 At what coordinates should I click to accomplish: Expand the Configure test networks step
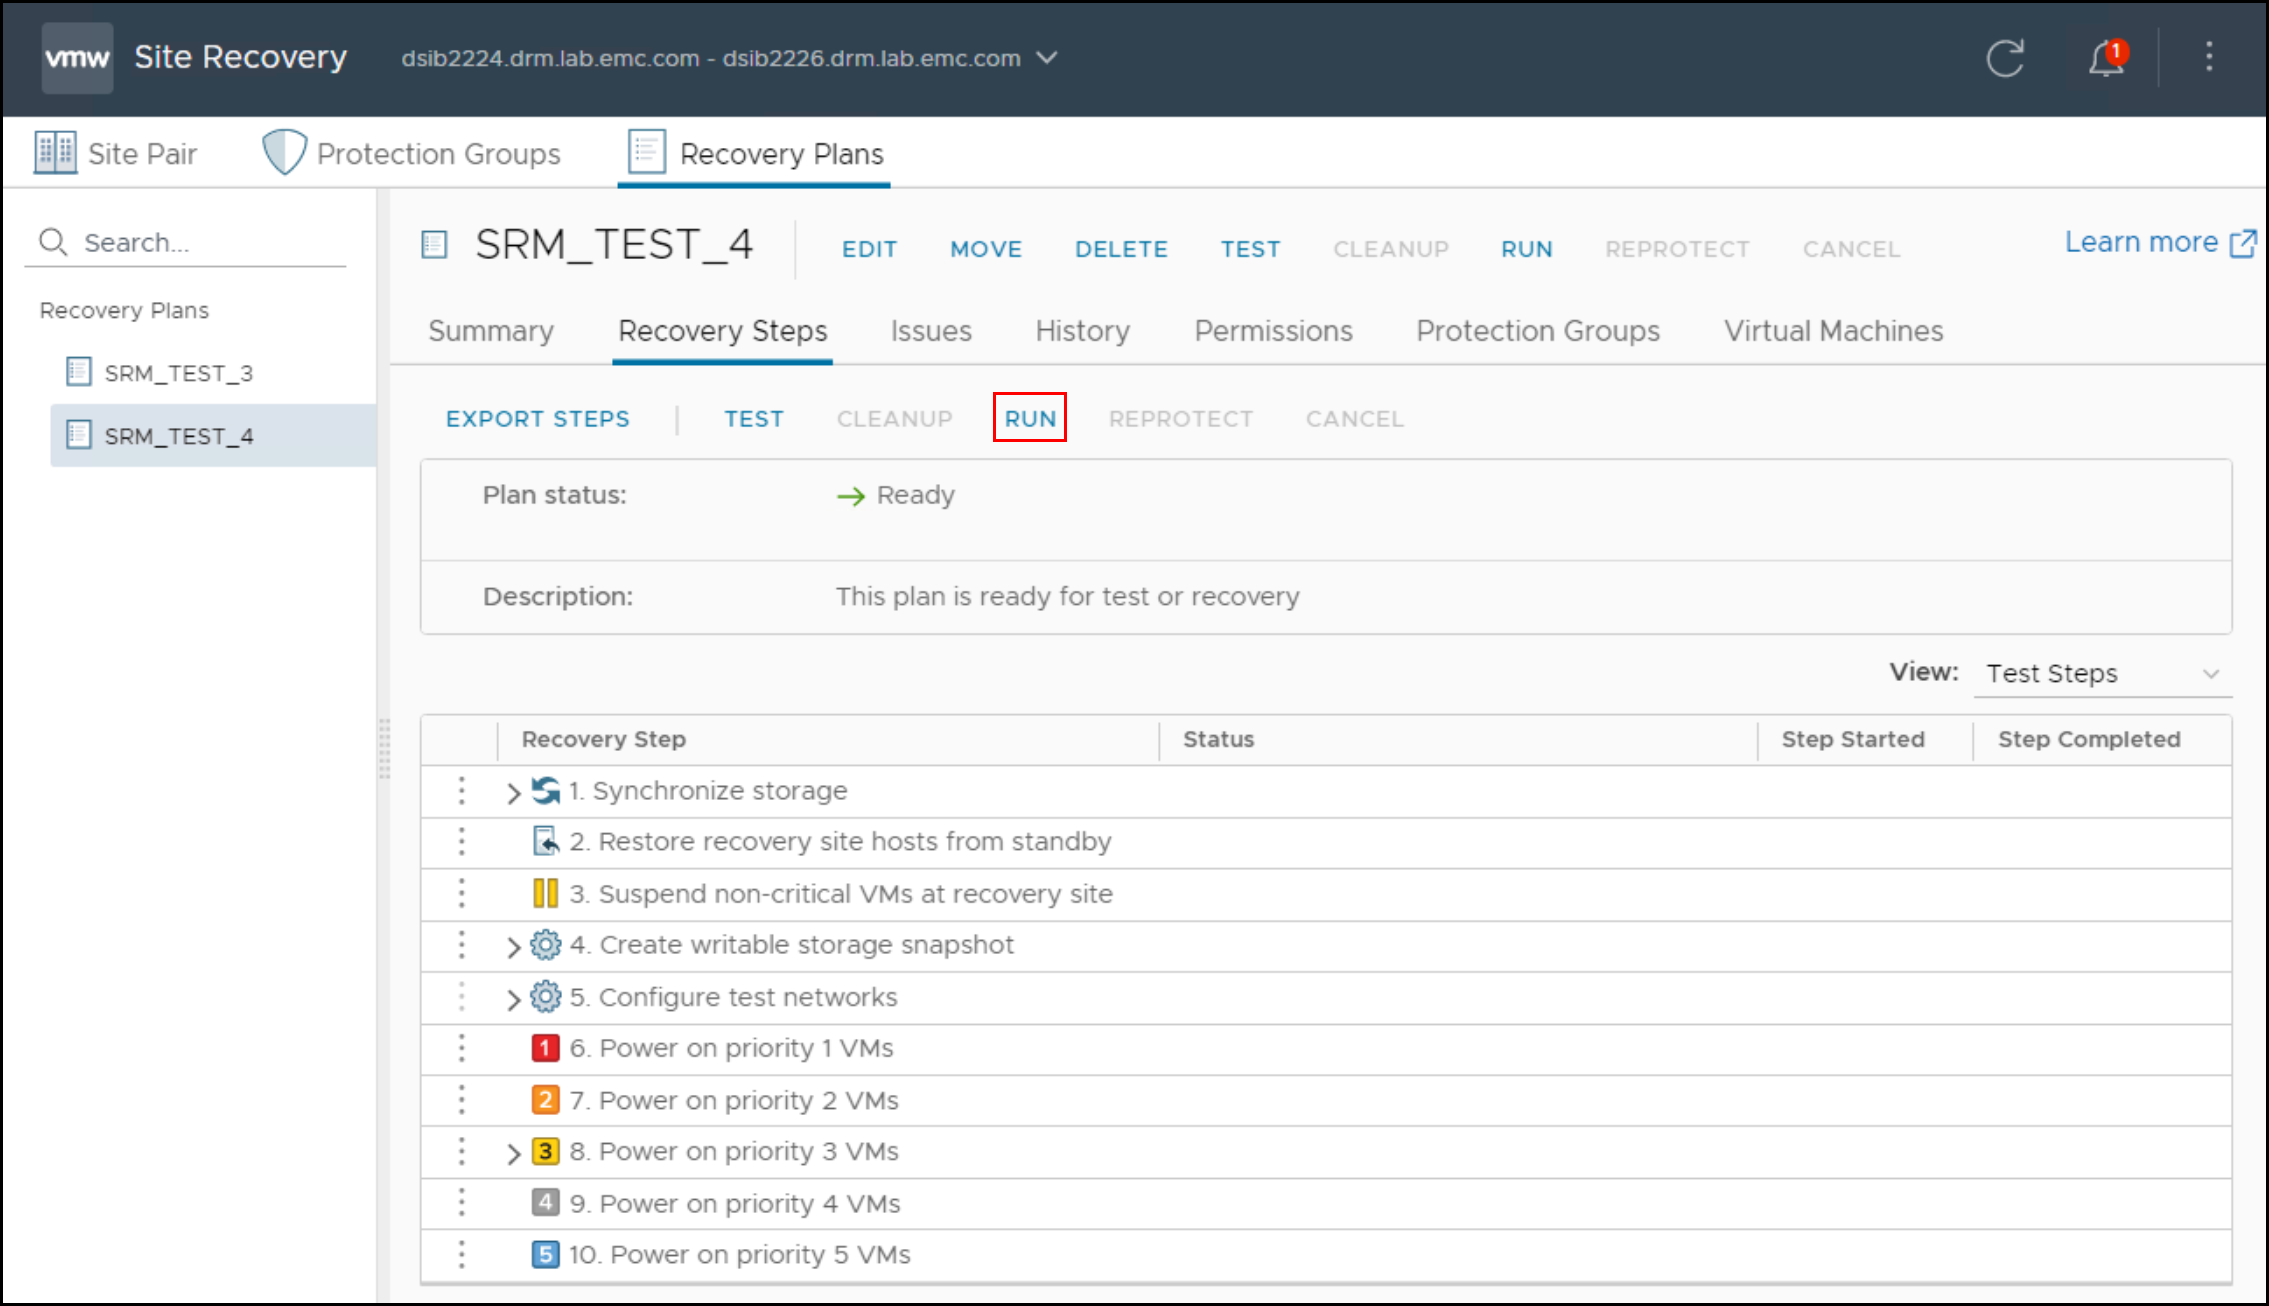(513, 998)
